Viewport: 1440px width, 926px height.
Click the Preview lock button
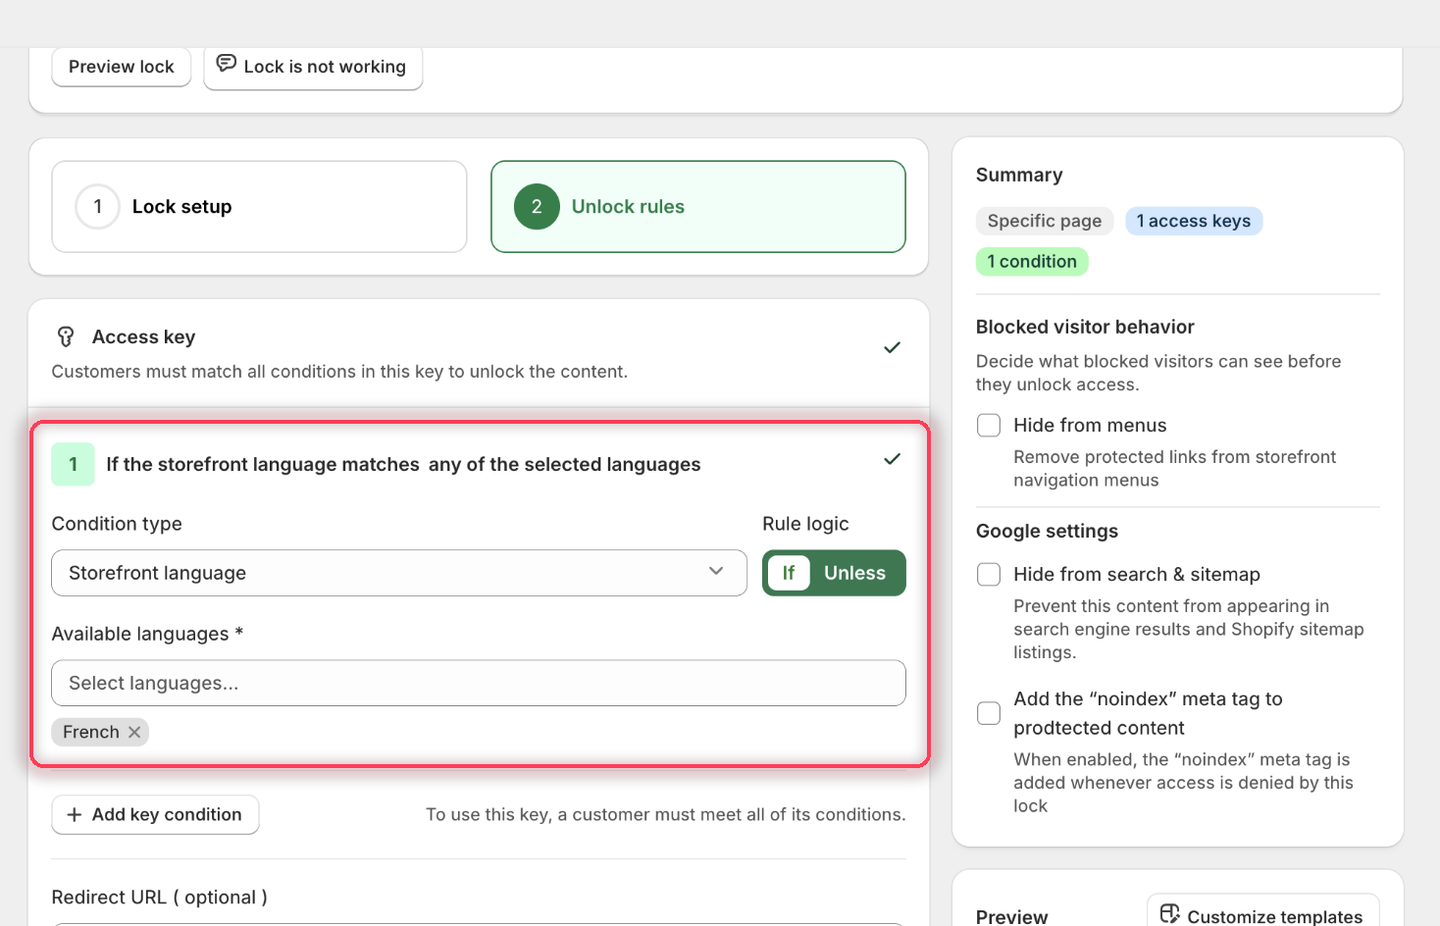point(121,67)
